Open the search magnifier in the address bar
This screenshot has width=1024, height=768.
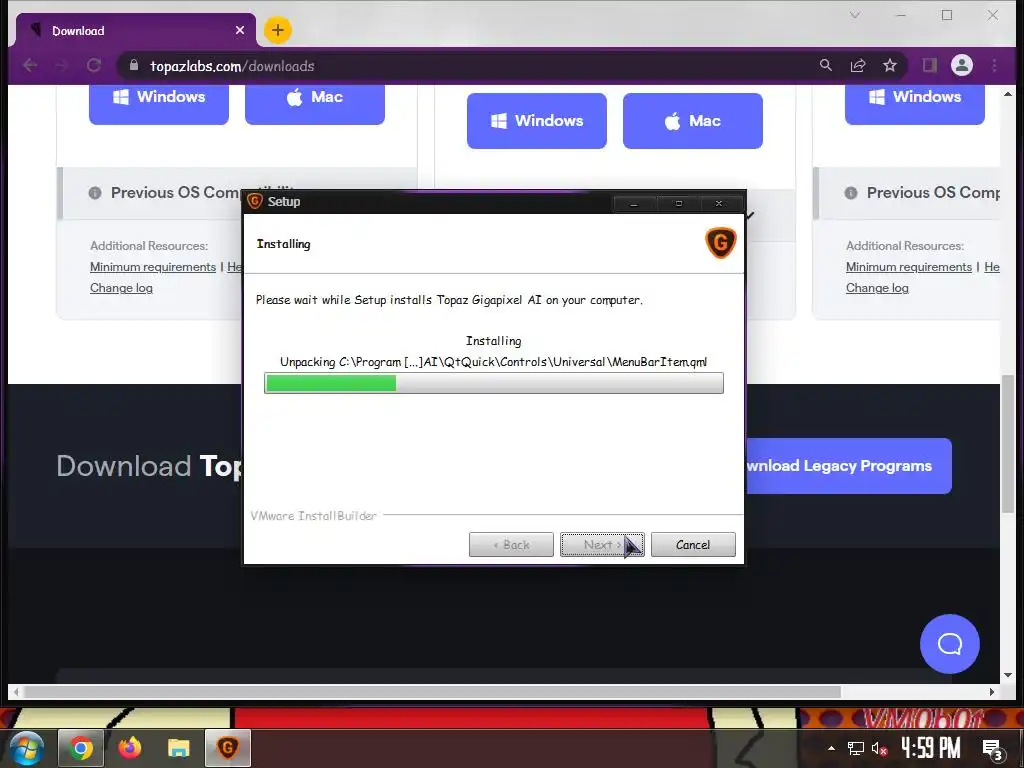[x=825, y=65]
